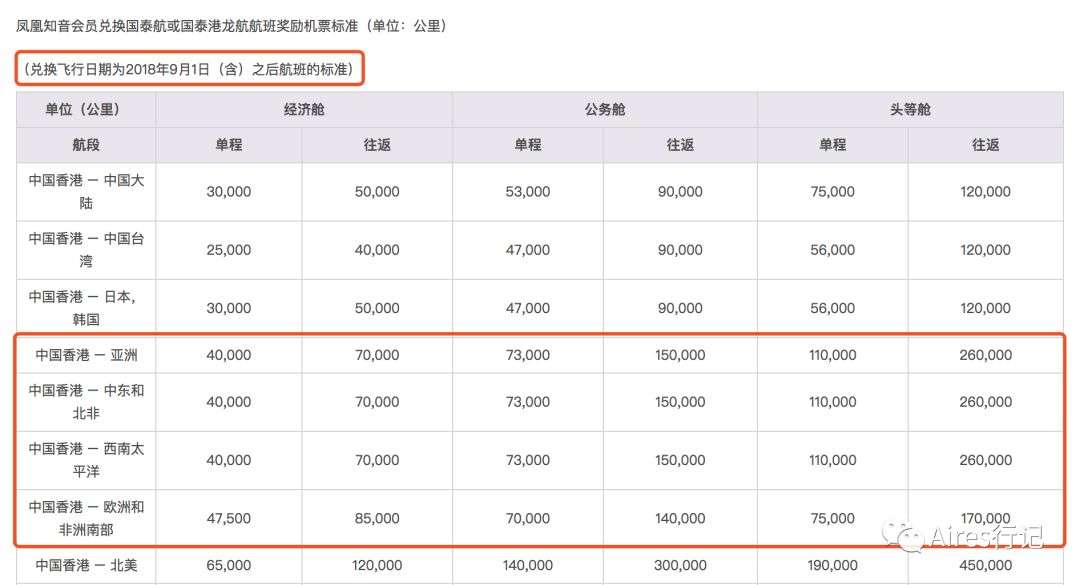Click the 中国香港 — 中东和北非 route cell
This screenshot has height=585, width=1080.
point(86,402)
